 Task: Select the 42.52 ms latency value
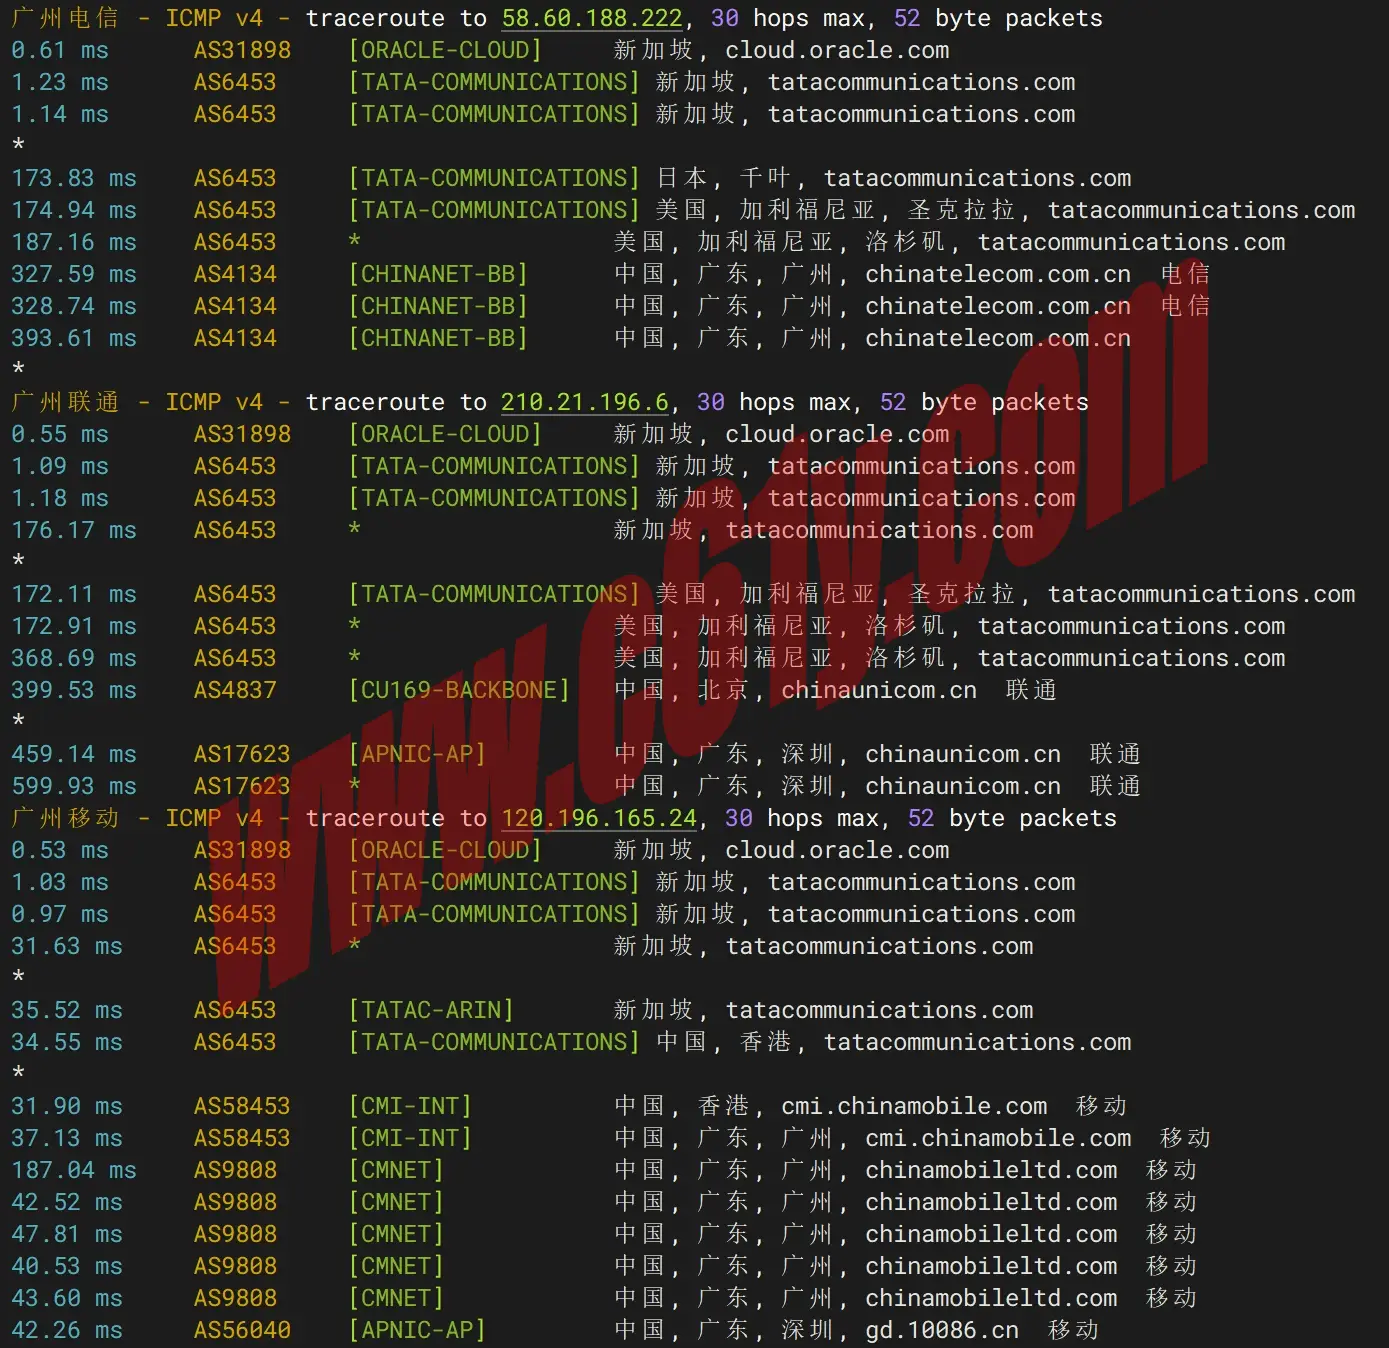click(67, 1202)
